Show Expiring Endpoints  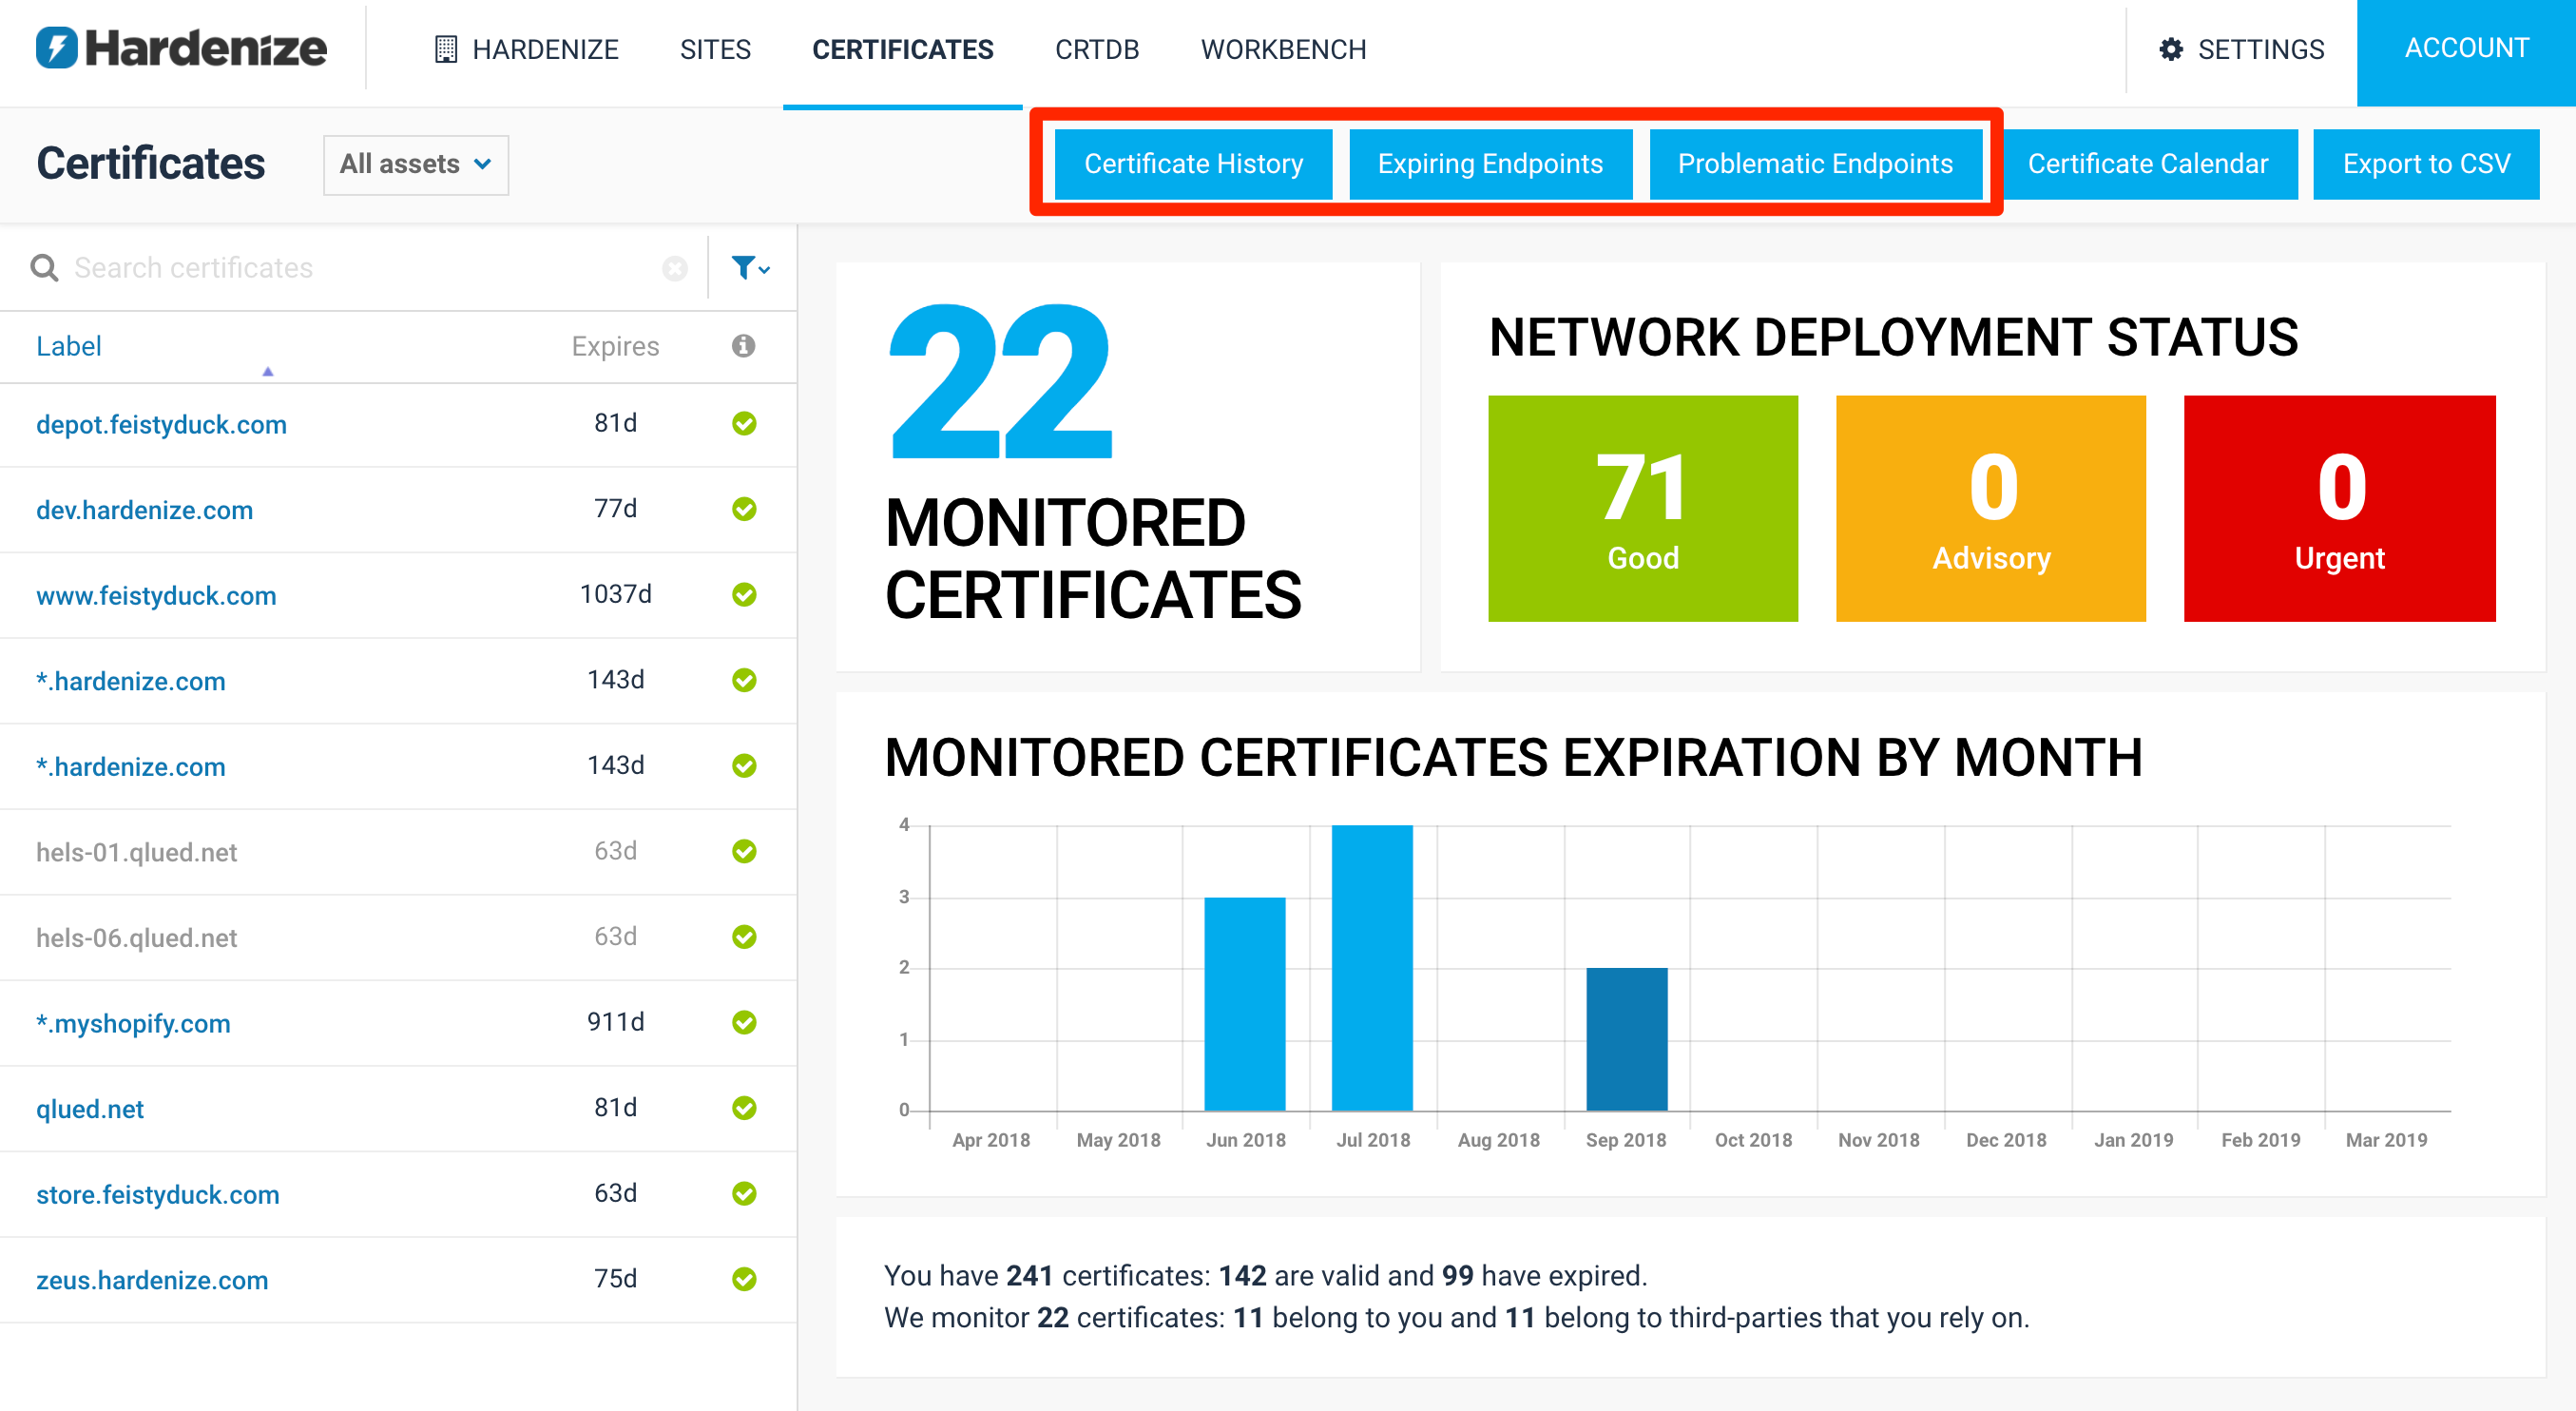(1490, 164)
